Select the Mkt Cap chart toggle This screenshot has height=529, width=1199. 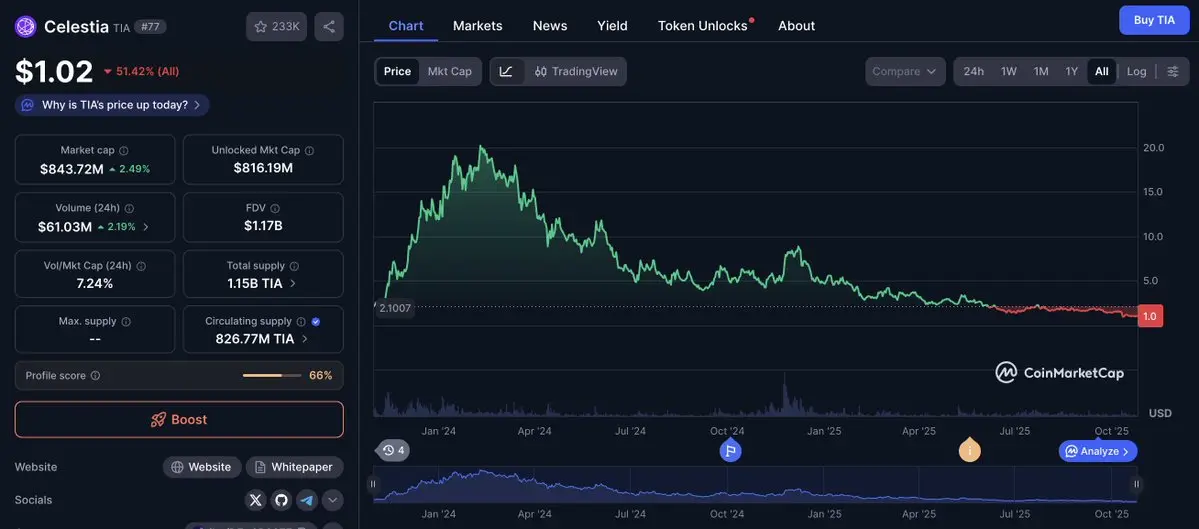click(450, 71)
